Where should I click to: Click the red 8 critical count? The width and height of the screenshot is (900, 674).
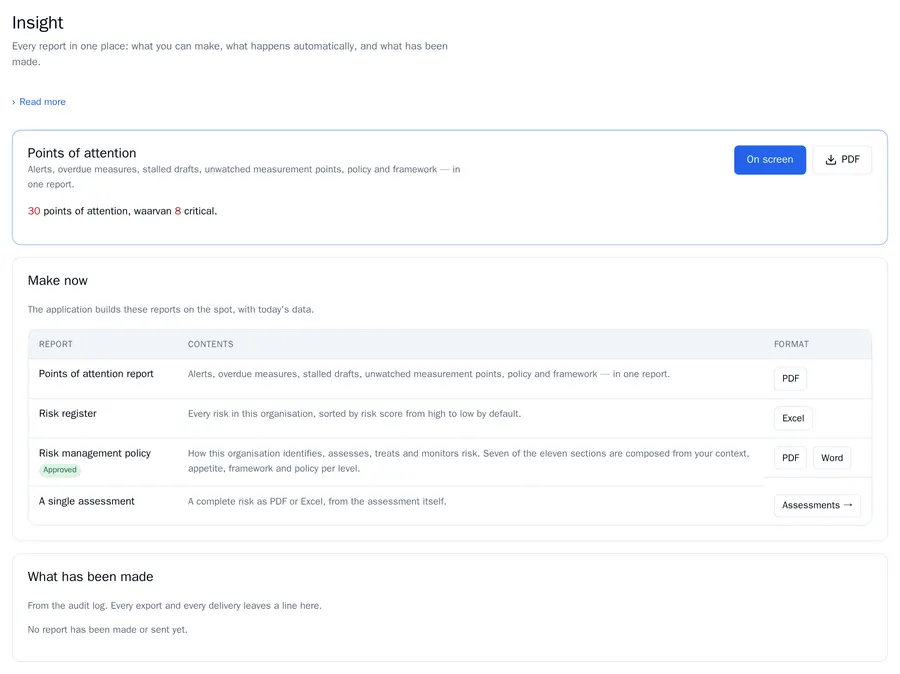[178, 211]
